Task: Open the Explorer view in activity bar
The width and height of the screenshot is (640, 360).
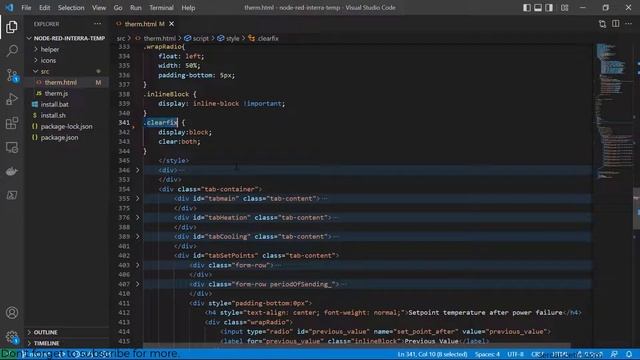Action: point(12,27)
